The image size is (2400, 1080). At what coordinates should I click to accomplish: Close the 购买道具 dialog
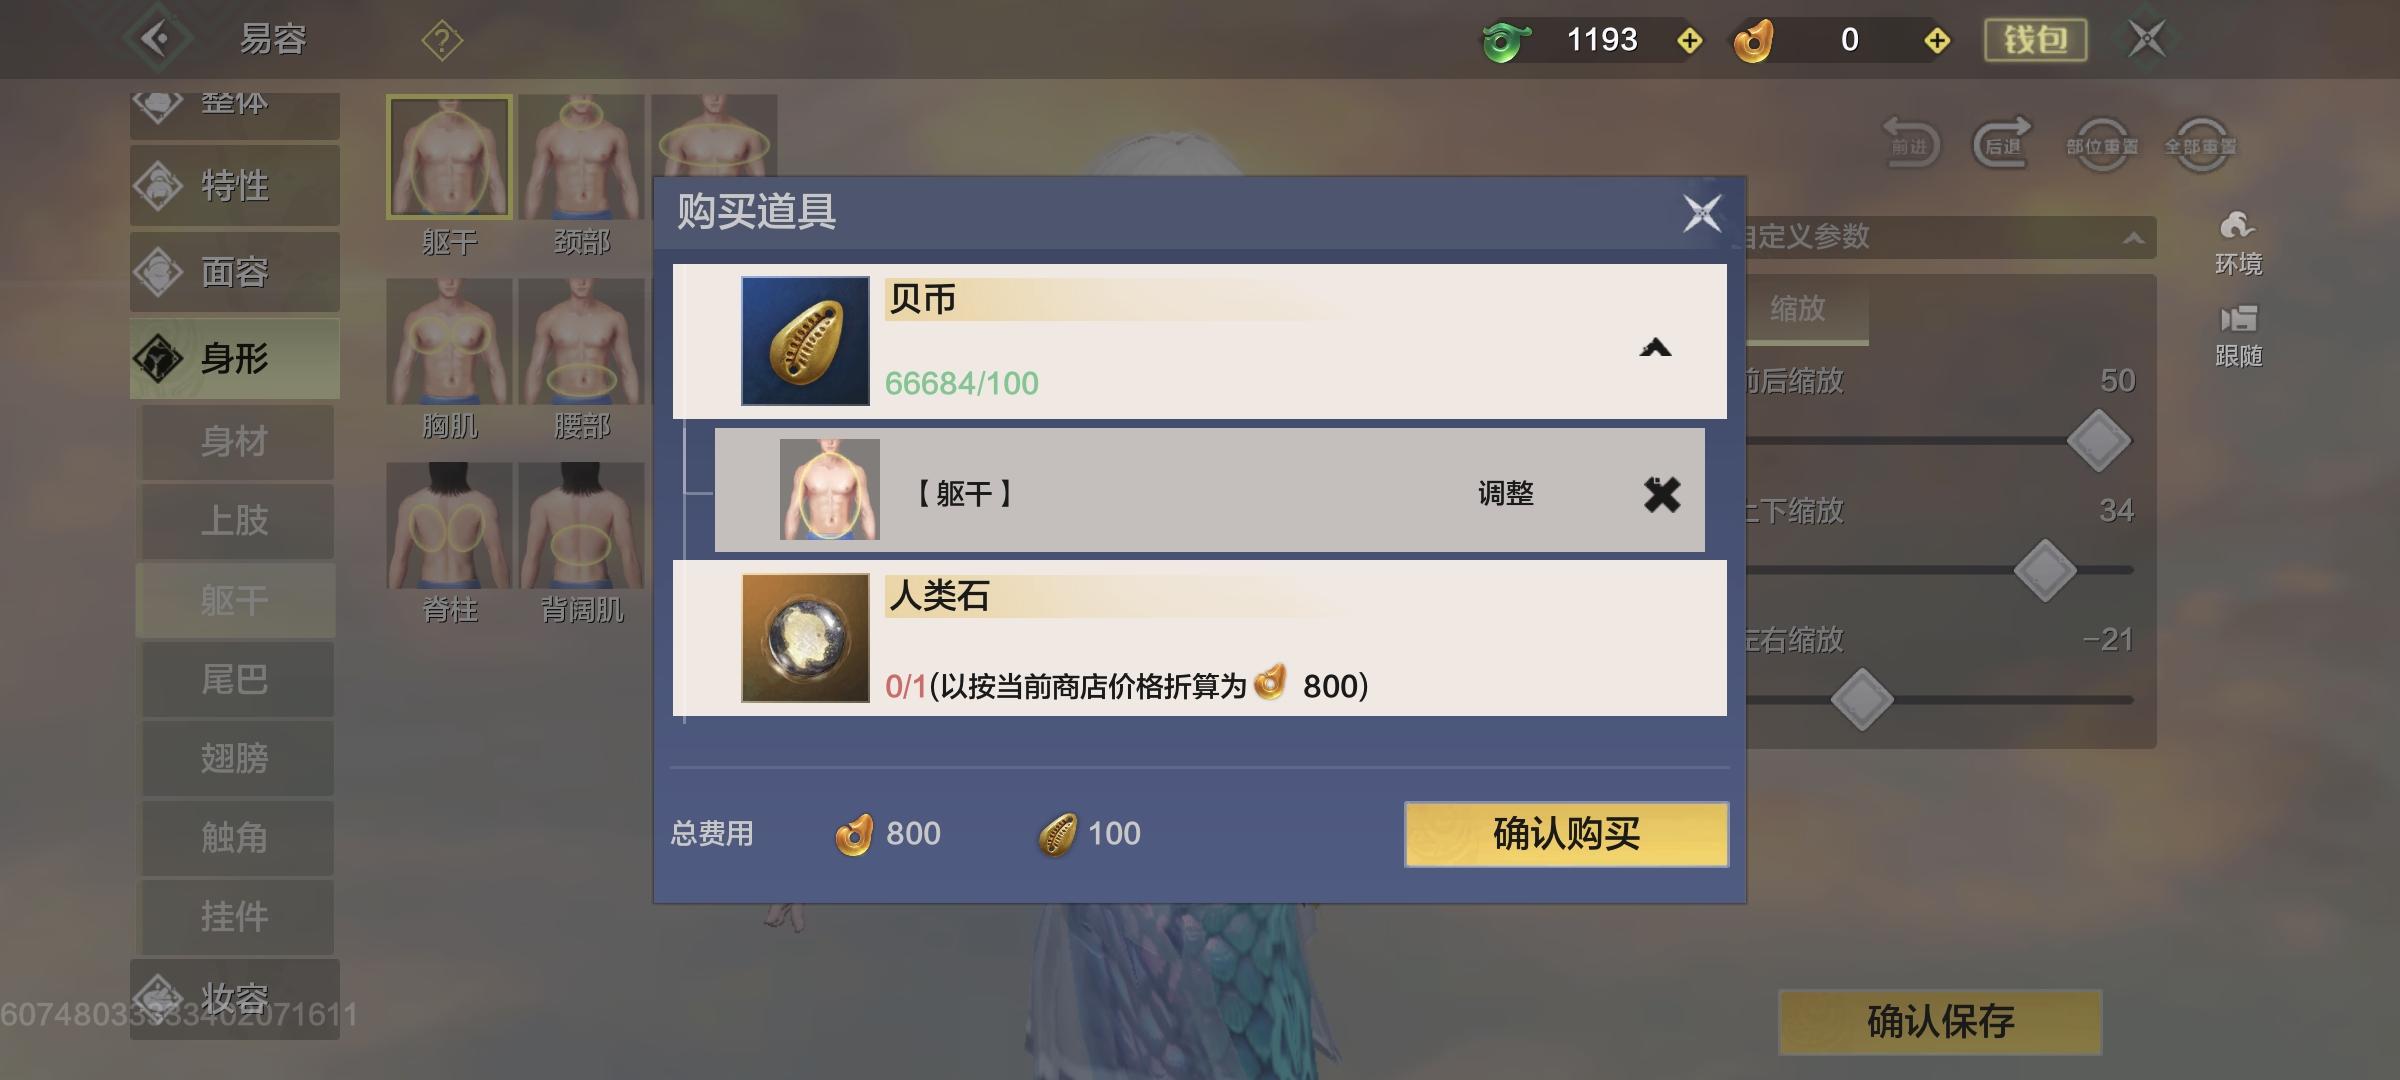[x=1701, y=213]
